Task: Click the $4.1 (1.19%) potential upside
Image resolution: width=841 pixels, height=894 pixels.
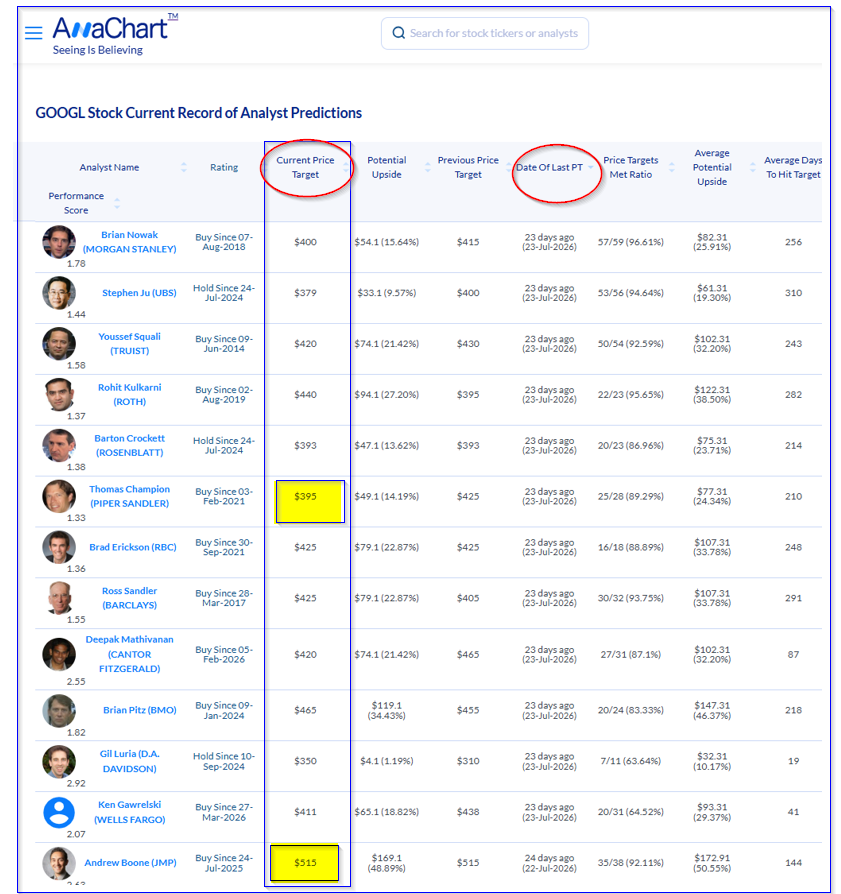Action: [x=387, y=761]
